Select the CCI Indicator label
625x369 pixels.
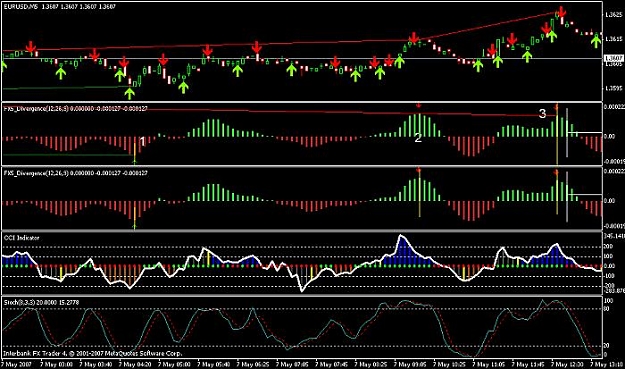[x=22, y=238]
